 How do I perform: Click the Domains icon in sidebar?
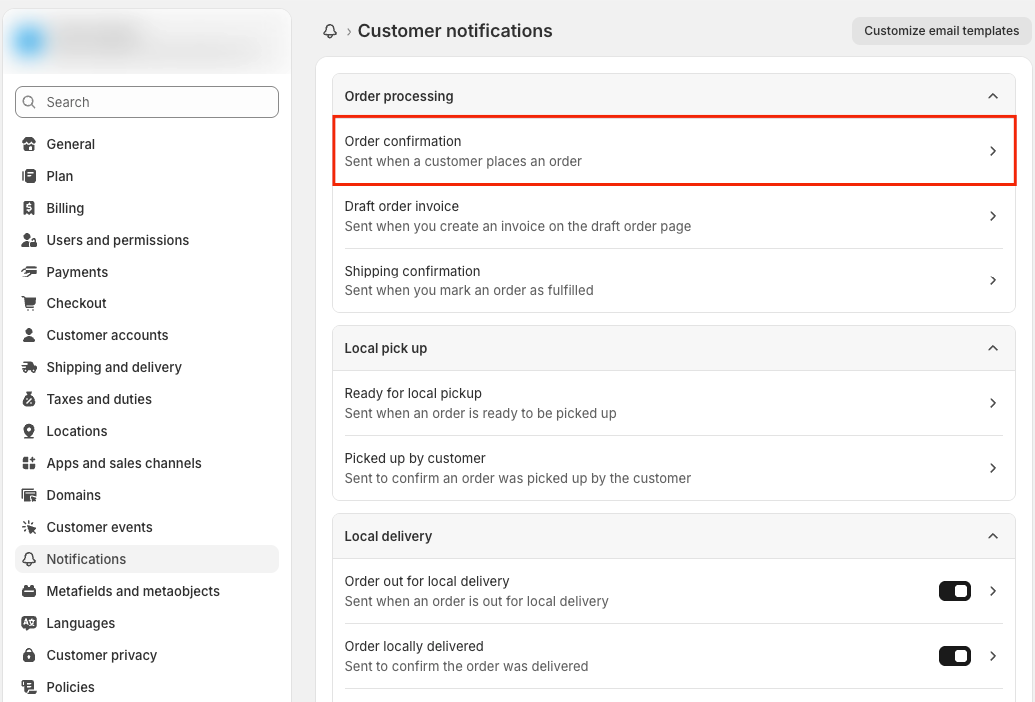point(29,495)
